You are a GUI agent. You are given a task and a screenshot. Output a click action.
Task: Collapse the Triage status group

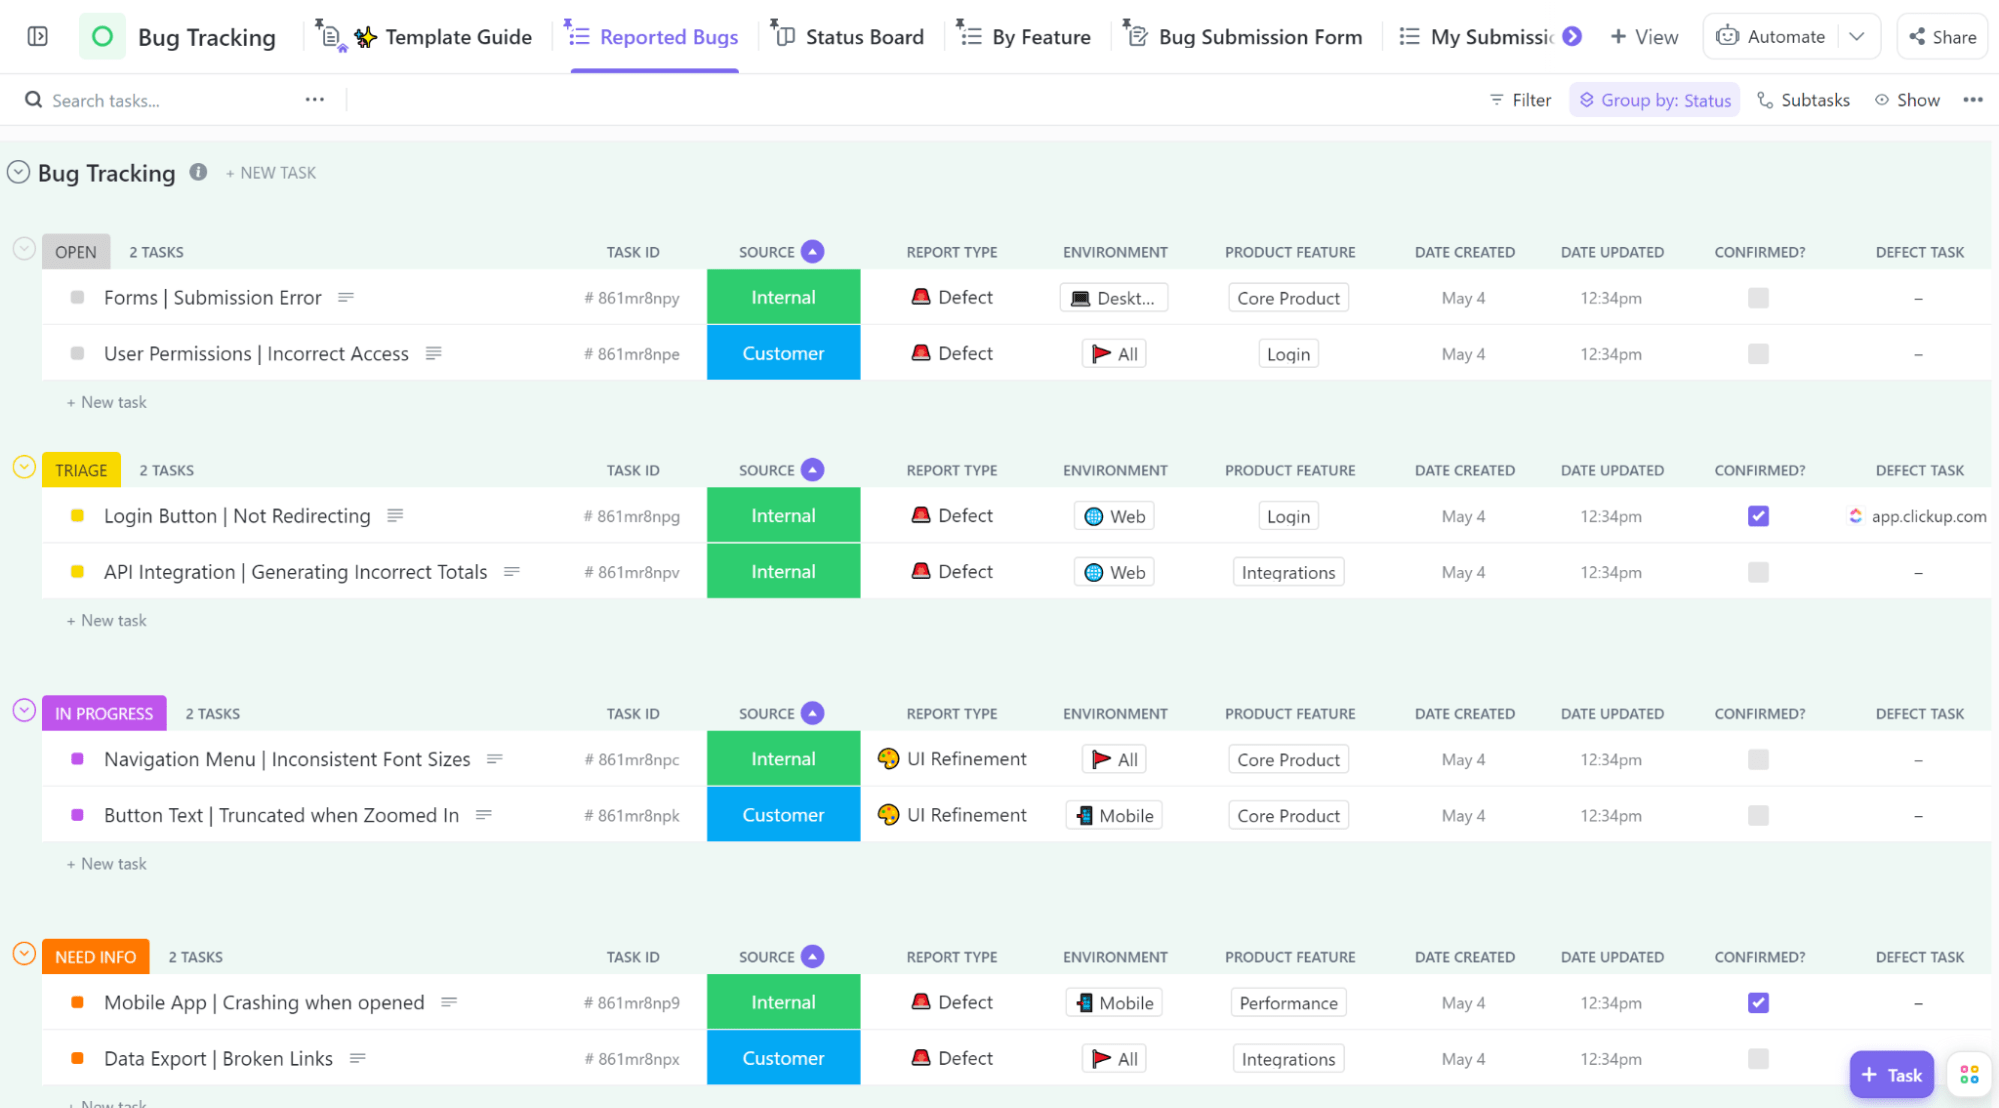24,468
